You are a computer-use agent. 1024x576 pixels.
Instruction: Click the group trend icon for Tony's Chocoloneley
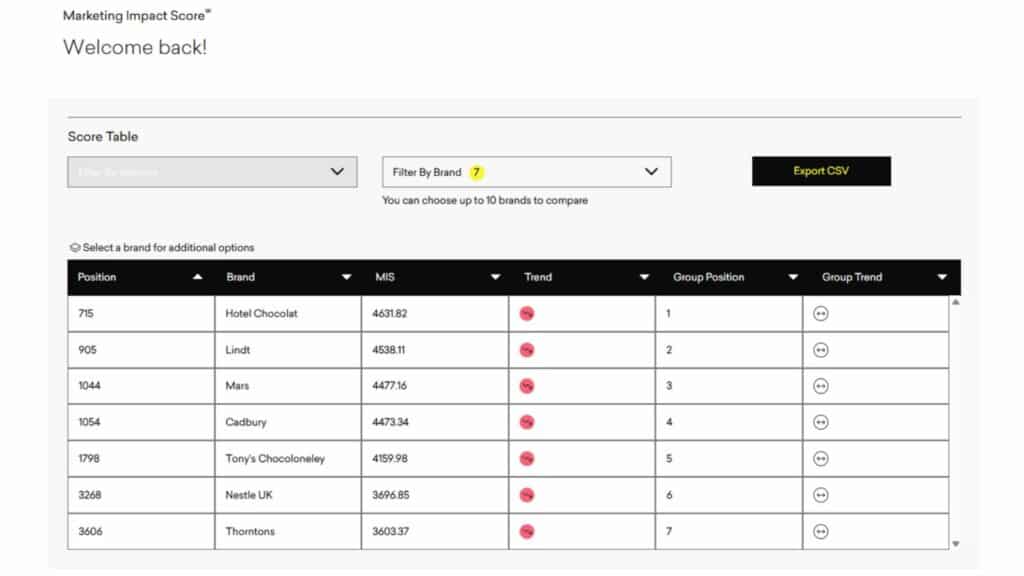(x=821, y=458)
